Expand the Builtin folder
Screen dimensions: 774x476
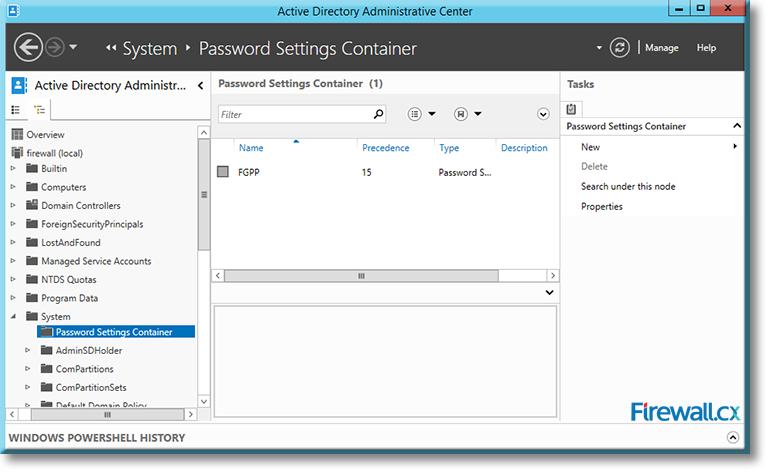tap(13, 168)
